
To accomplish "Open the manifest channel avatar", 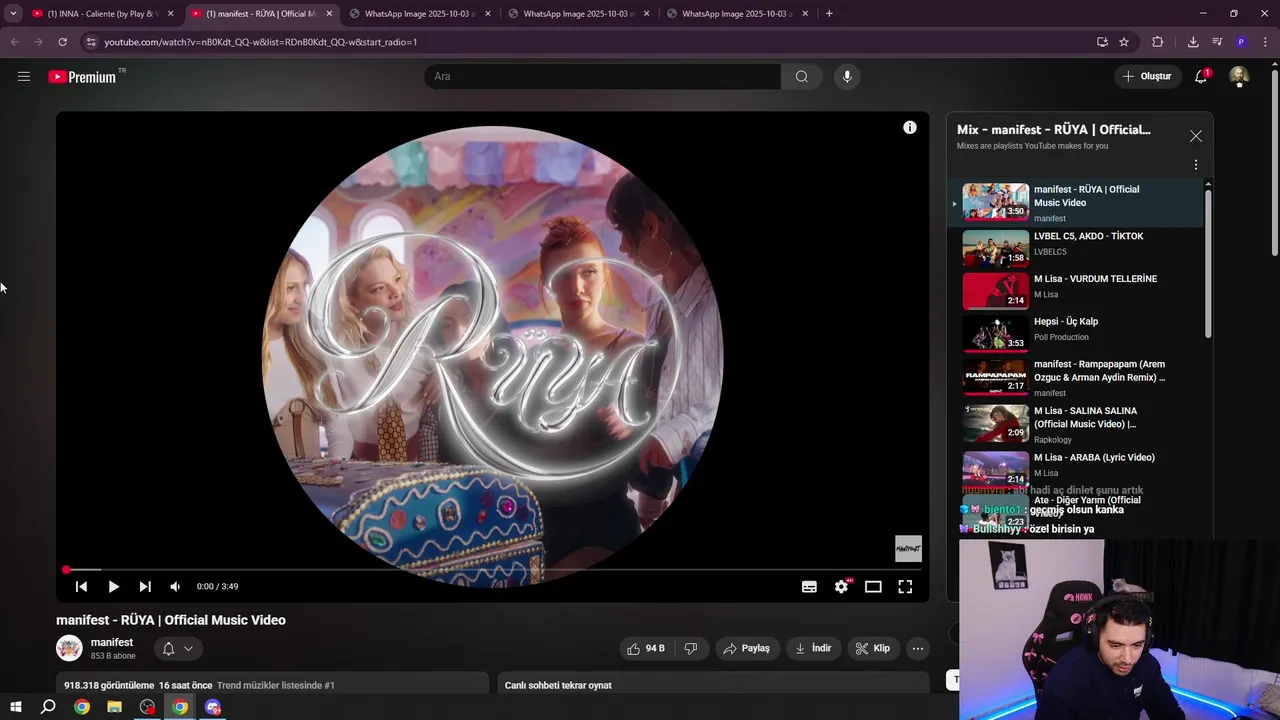I will (x=69, y=648).
